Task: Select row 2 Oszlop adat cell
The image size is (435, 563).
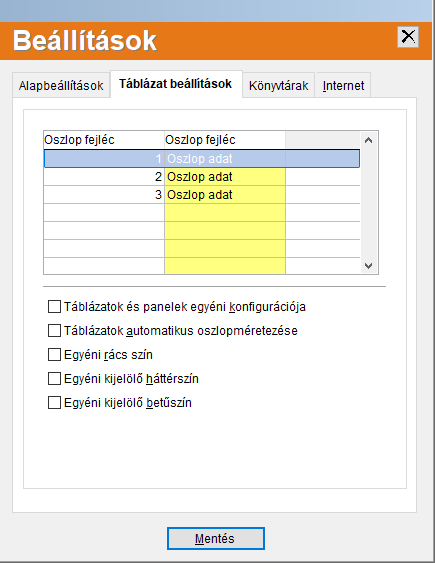Action: 225,177
